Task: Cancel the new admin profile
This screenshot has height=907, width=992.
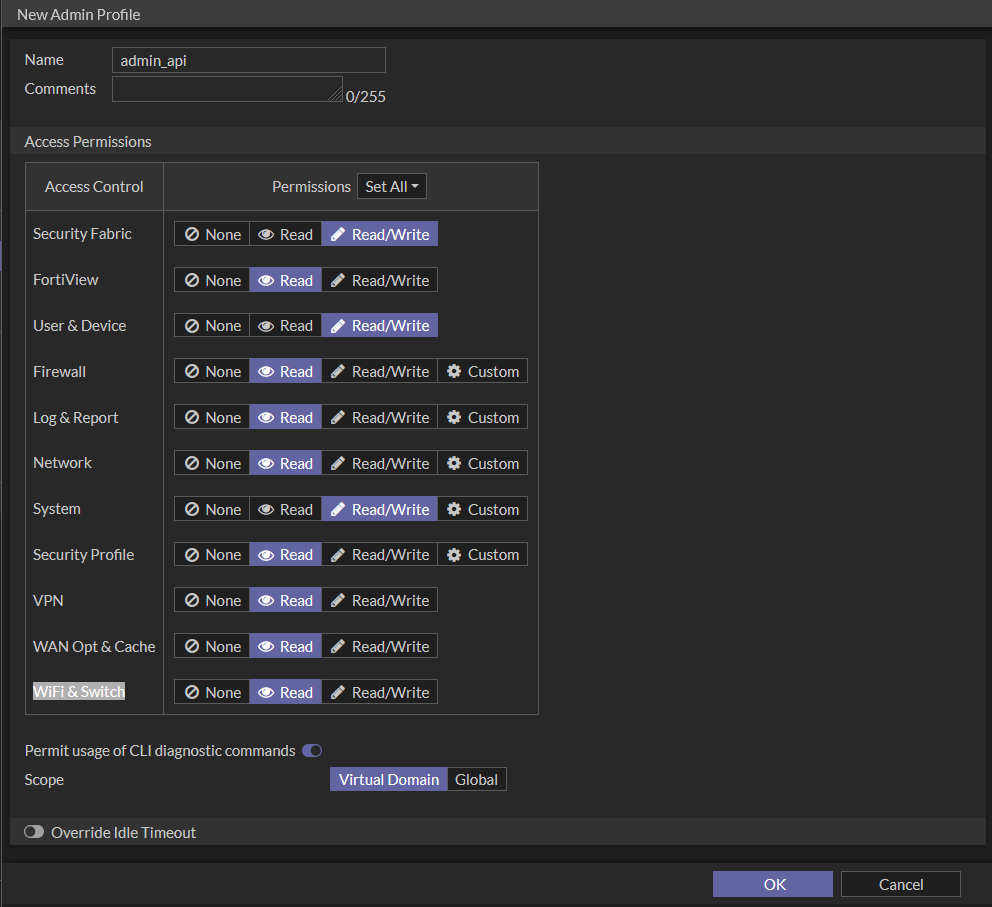Action: 899,884
